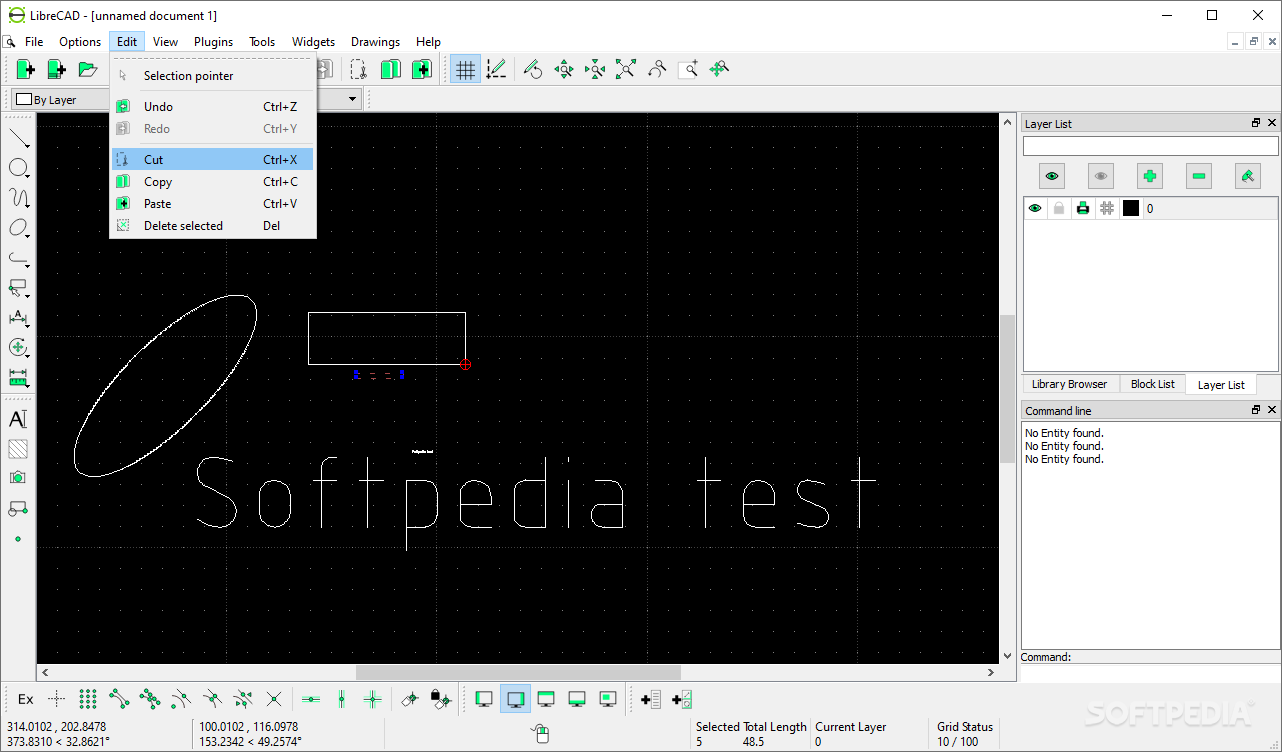
Task: Open a file with the folder icon
Action: click(x=88, y=69)
